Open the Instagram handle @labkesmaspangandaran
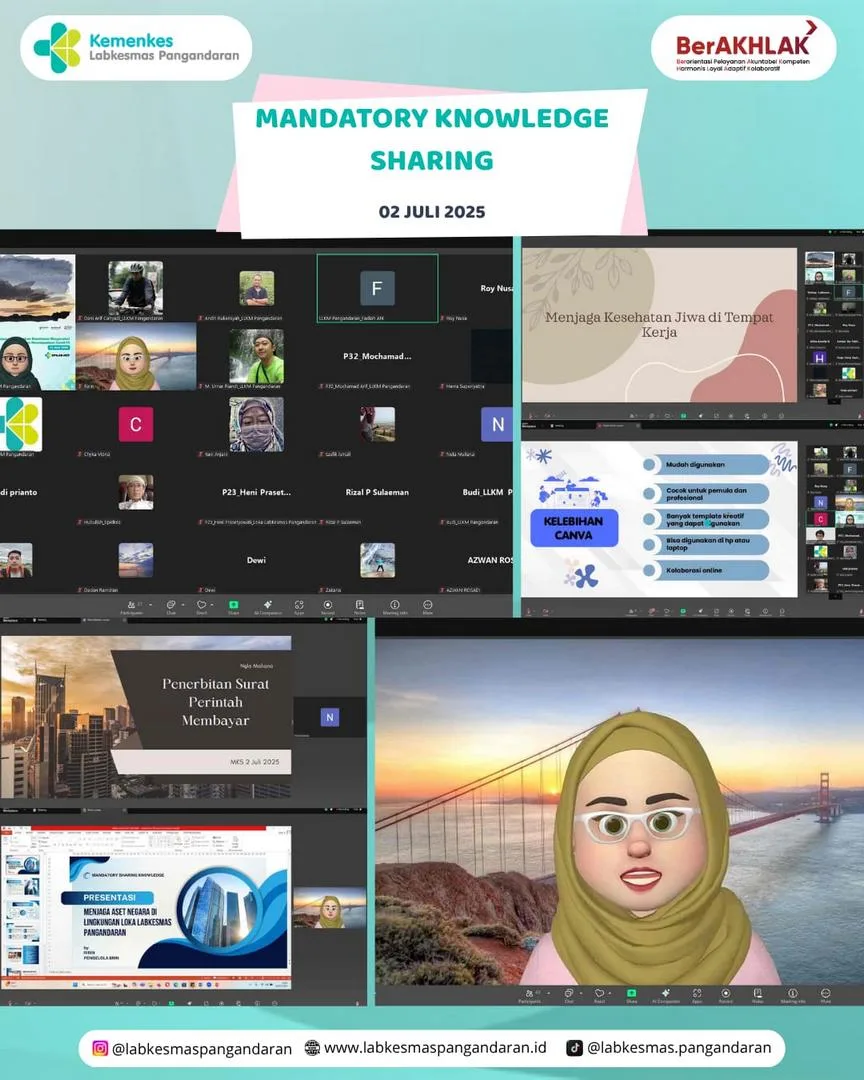864x1080 pixels. pos(202,1048)
